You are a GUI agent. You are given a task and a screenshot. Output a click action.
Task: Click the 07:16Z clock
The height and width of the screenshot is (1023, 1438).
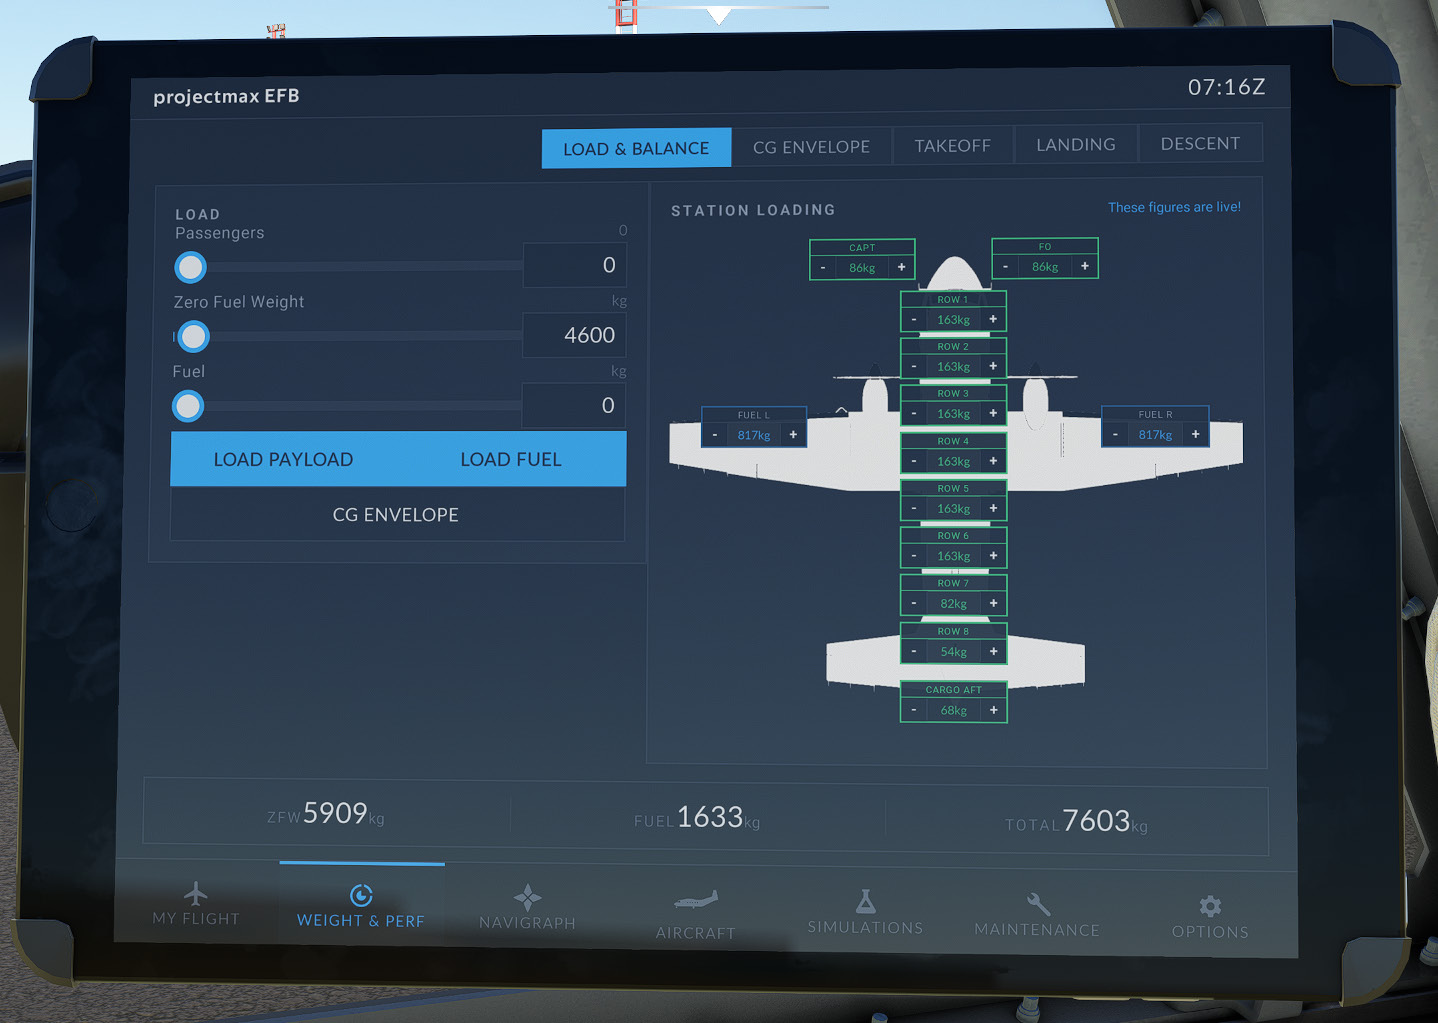(1226, 87)
